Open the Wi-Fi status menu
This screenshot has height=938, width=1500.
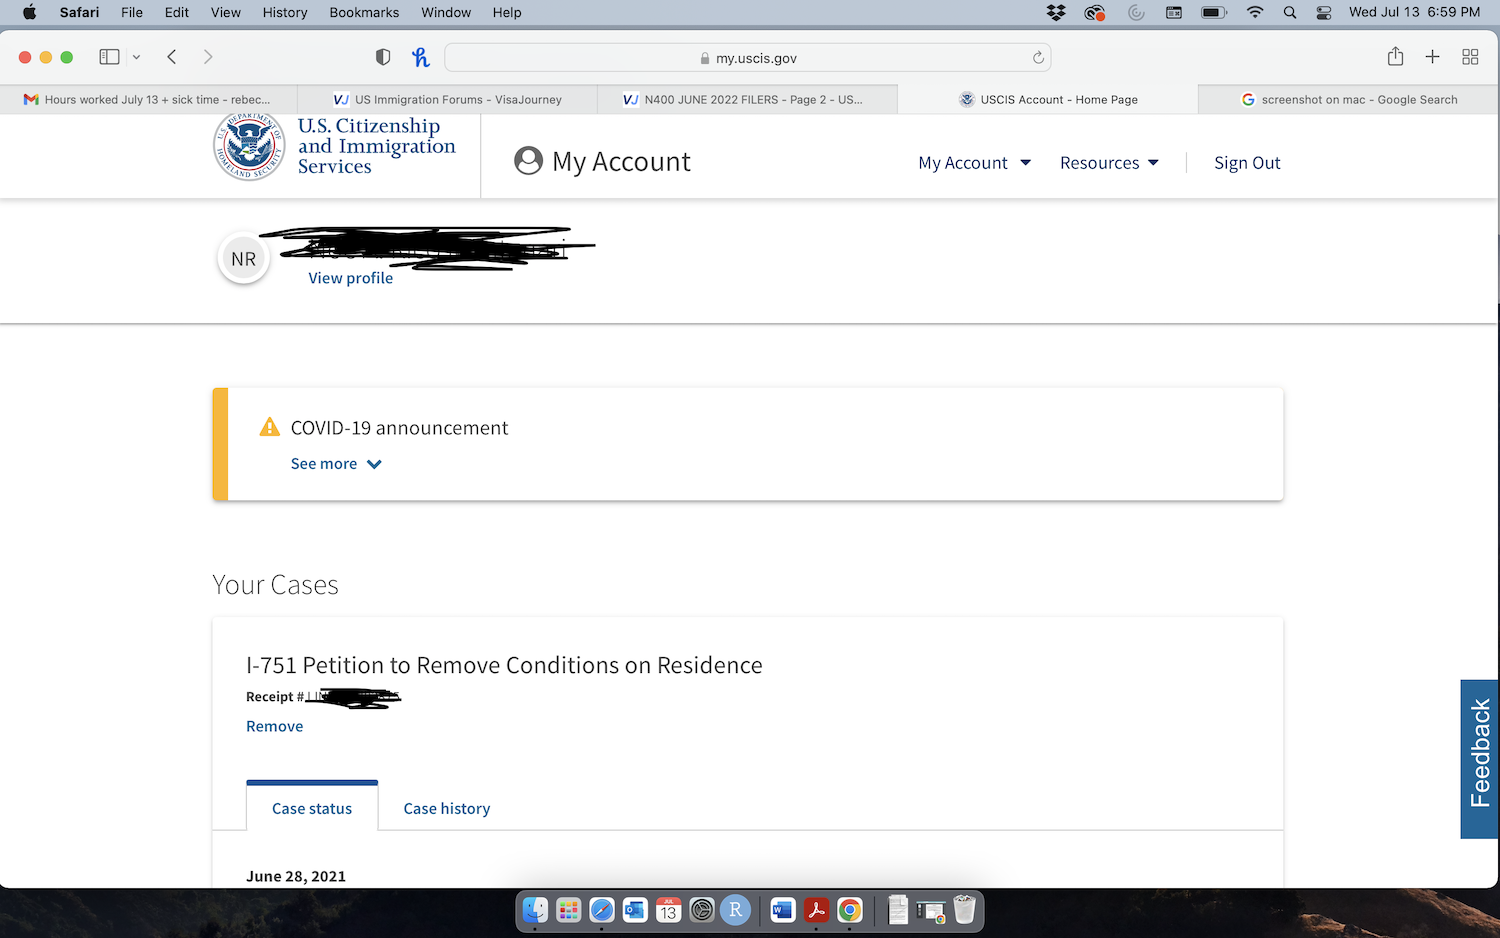coord(1255,12)
